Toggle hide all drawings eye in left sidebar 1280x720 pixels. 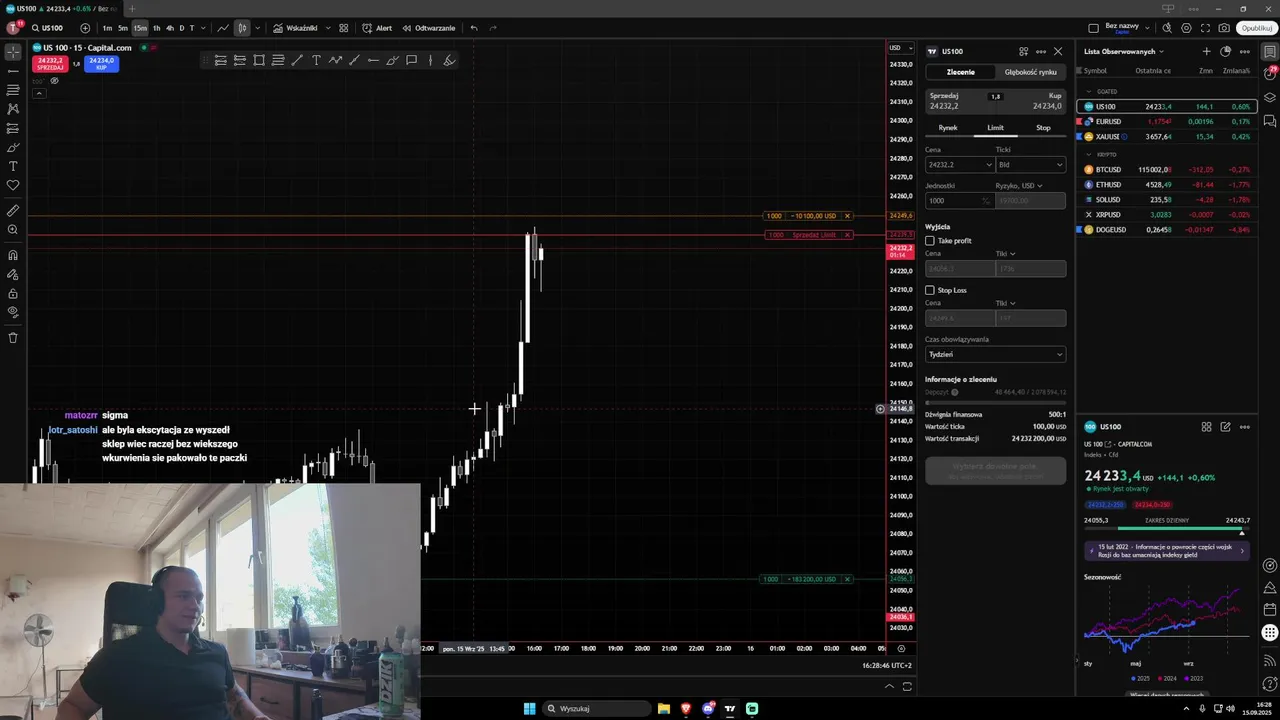coord(13,312)
